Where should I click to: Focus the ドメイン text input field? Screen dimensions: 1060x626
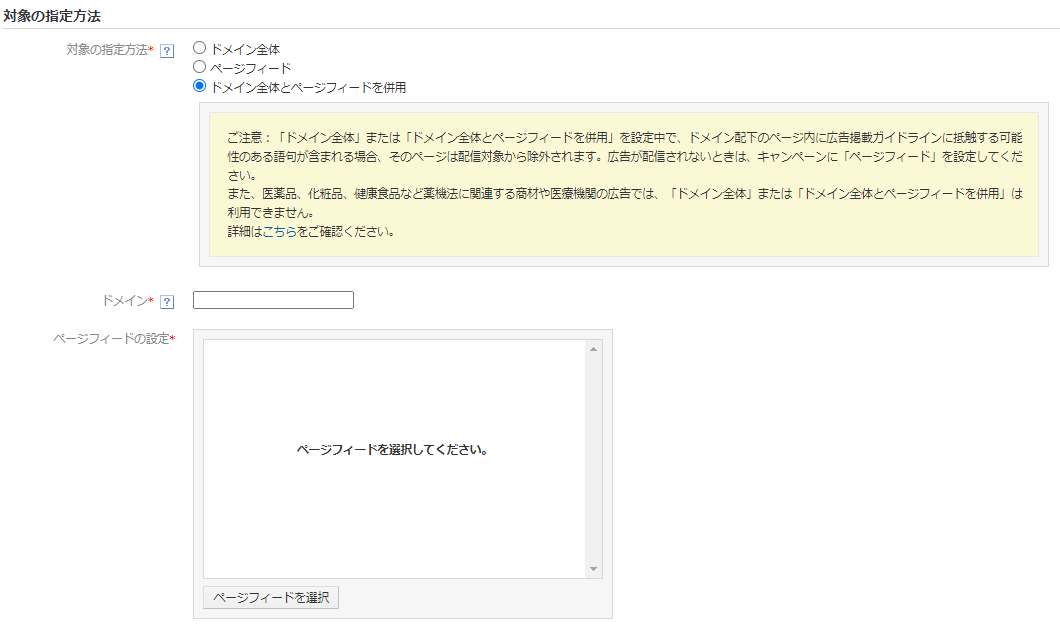click(x=273, y=300)
